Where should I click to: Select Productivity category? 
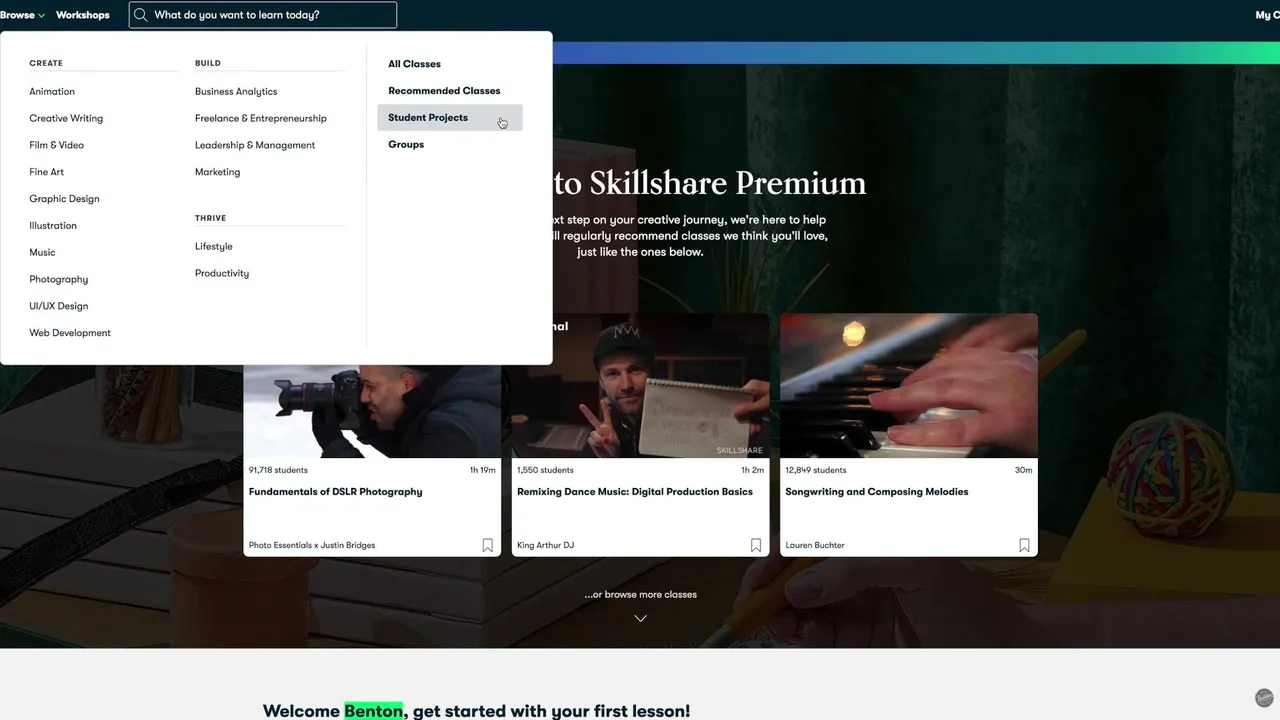222,273
